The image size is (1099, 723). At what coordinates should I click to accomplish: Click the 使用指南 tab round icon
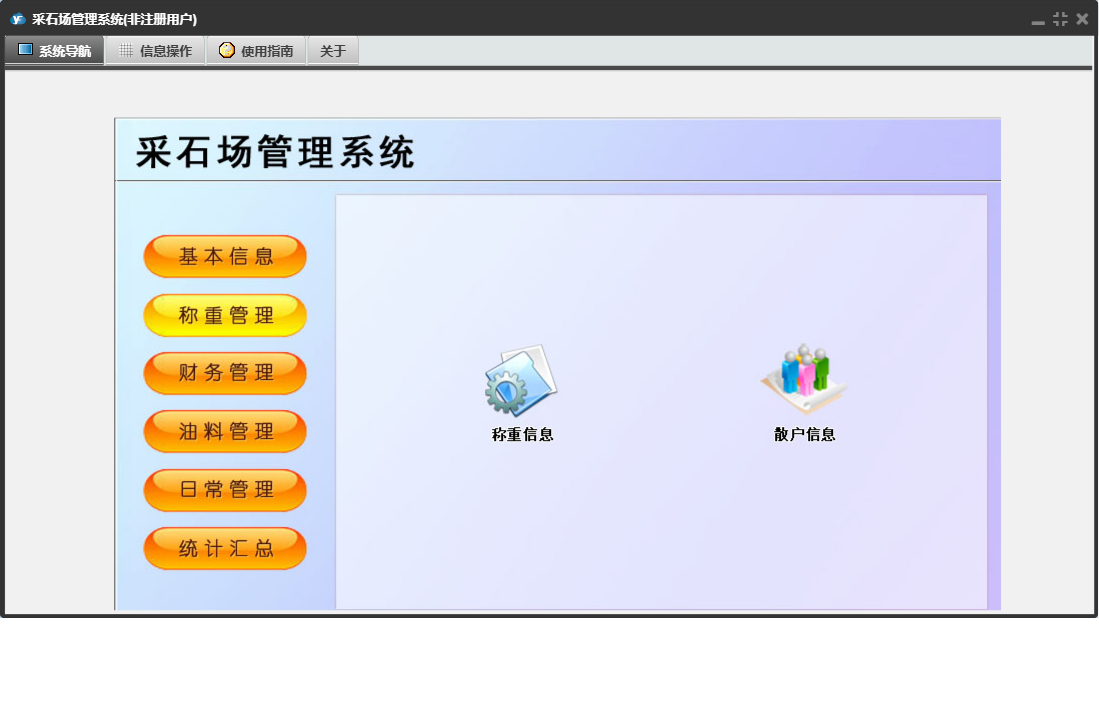[x=226, y=50]
